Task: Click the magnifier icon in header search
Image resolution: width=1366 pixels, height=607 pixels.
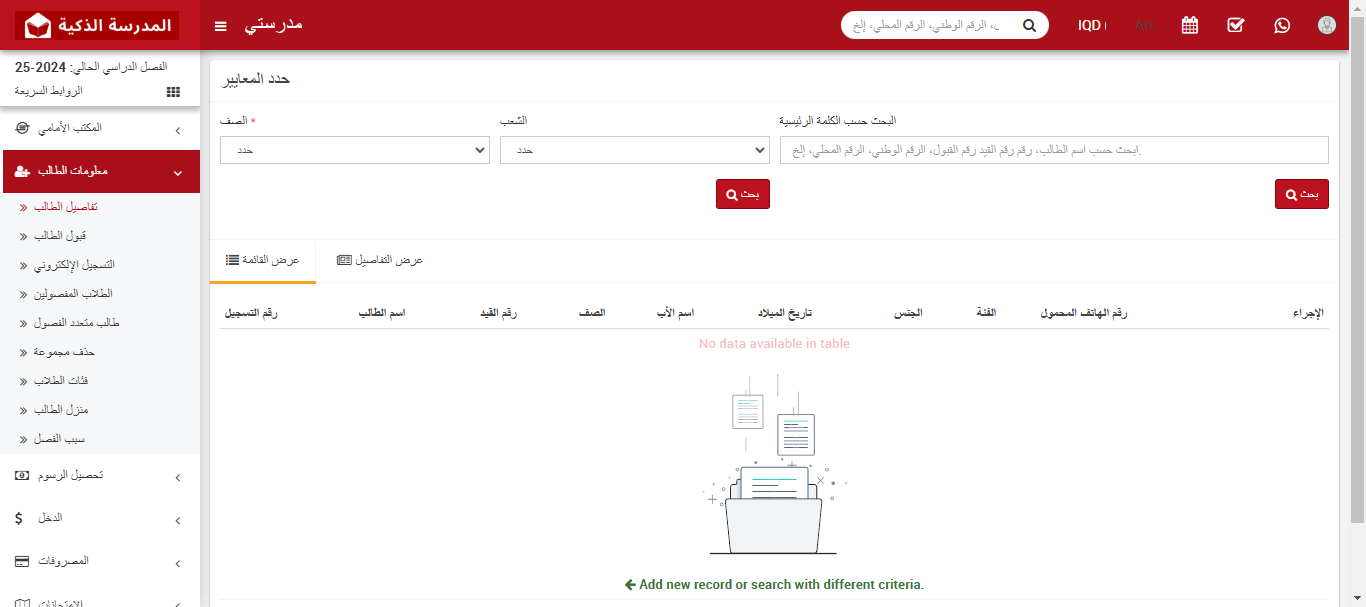Action: pos(1029,25)
